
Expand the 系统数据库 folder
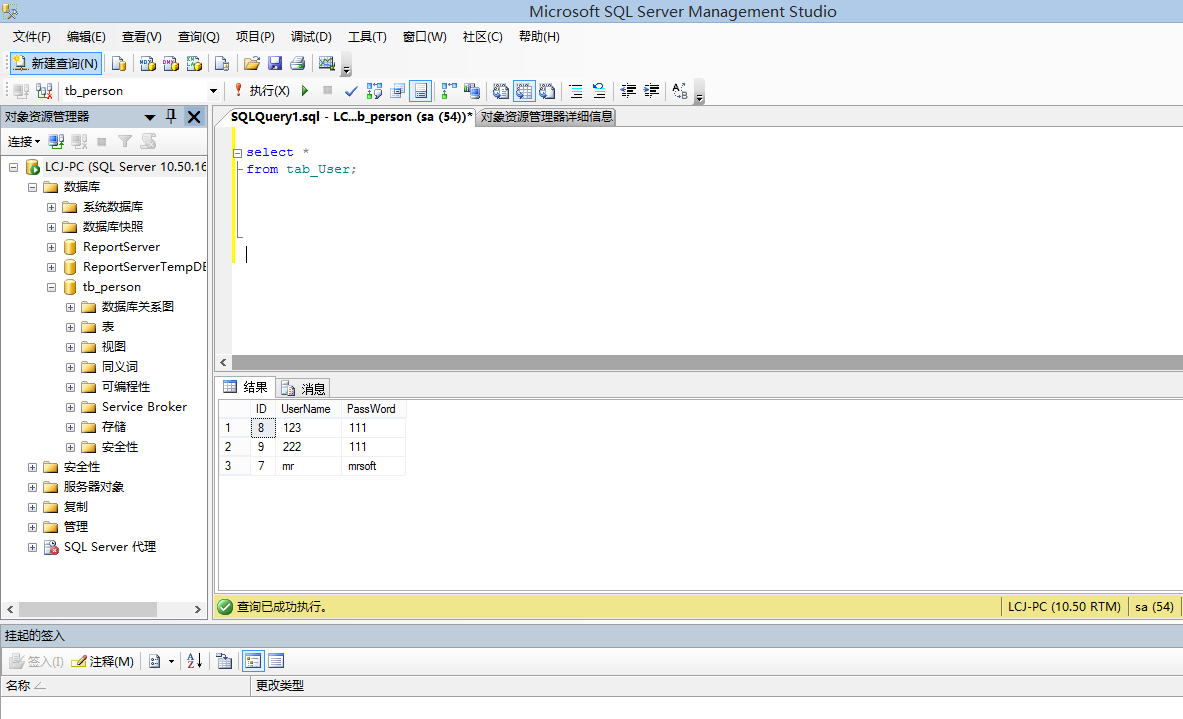(x=51, y=207)
